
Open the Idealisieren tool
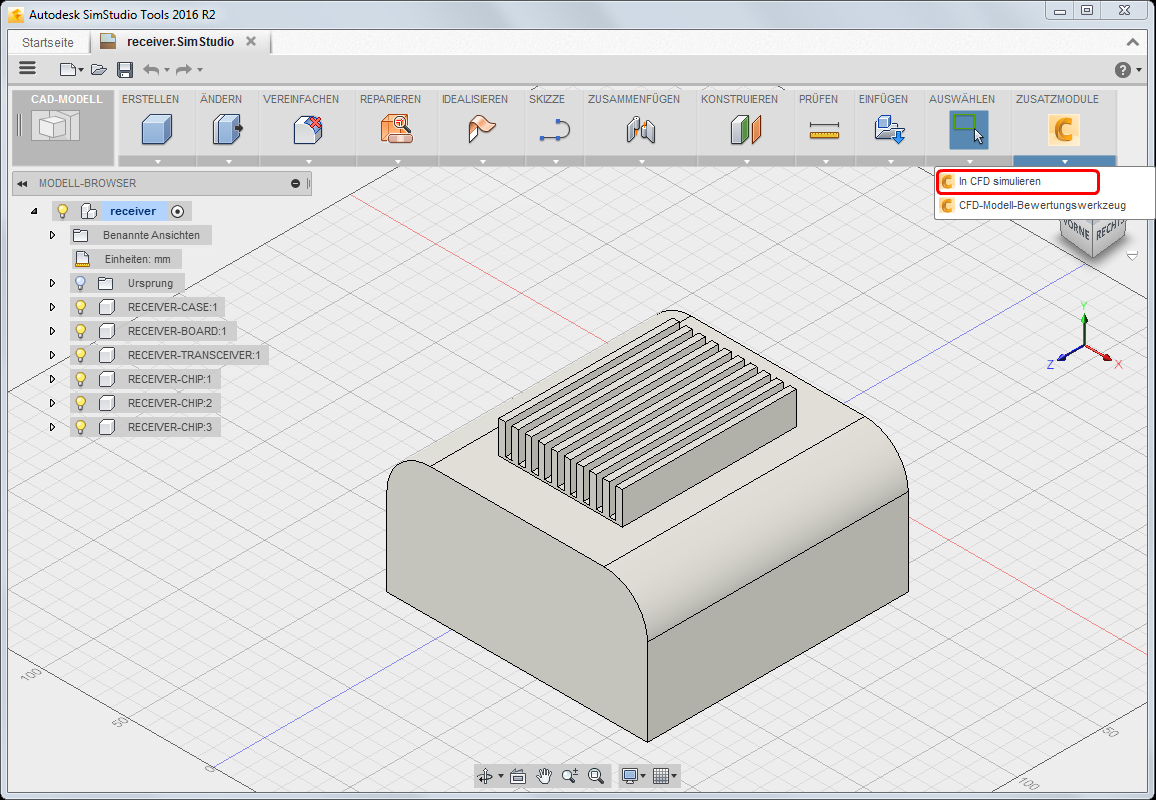coord(481,130)
